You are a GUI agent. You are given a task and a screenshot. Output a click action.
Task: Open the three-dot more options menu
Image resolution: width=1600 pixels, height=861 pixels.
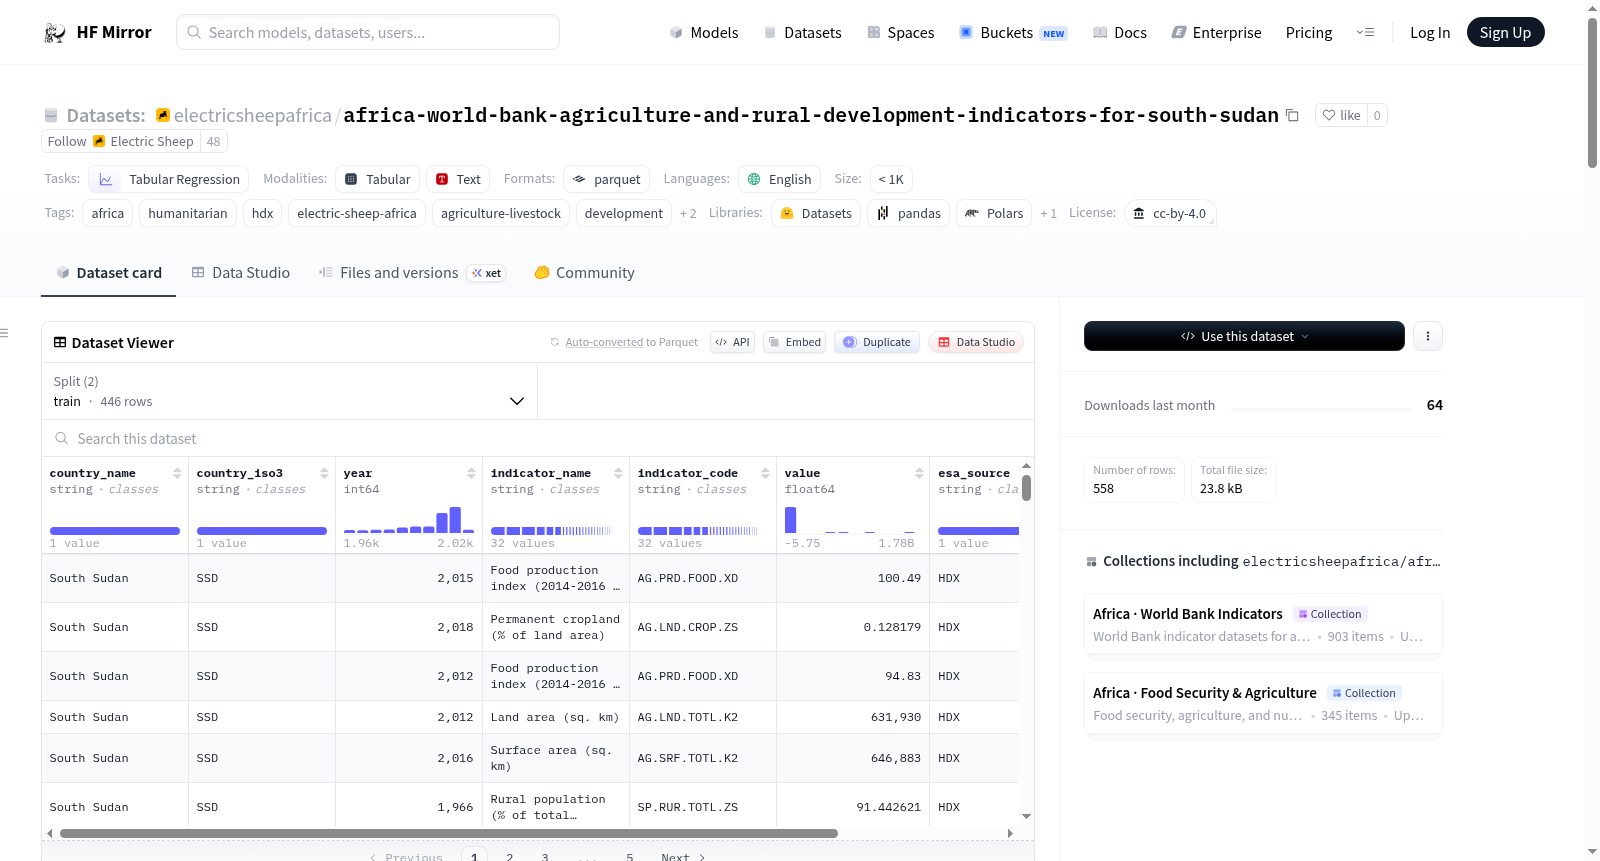[x=1428, y=336]
